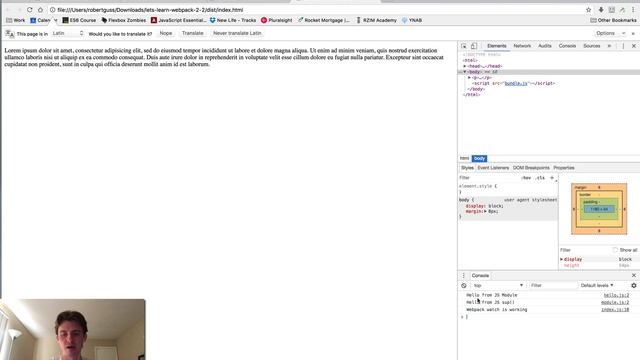
Task: Open the Chrome three-dot menu
Action: (633, 9)
